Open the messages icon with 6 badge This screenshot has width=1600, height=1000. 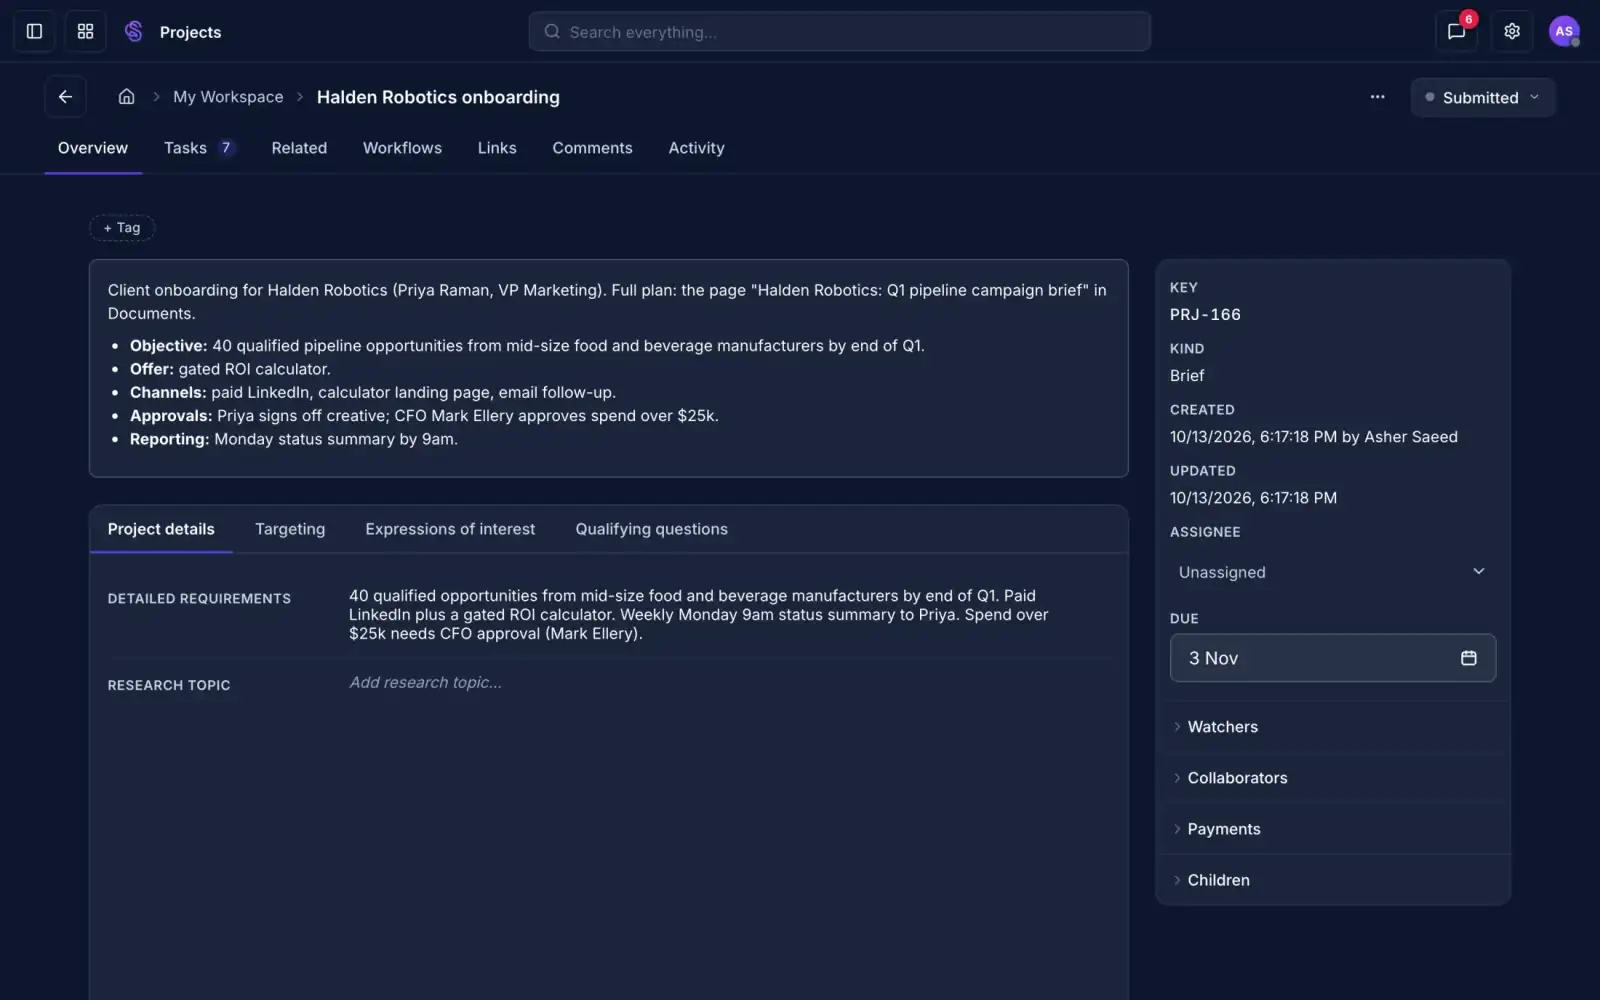[x=1456, y=31]
